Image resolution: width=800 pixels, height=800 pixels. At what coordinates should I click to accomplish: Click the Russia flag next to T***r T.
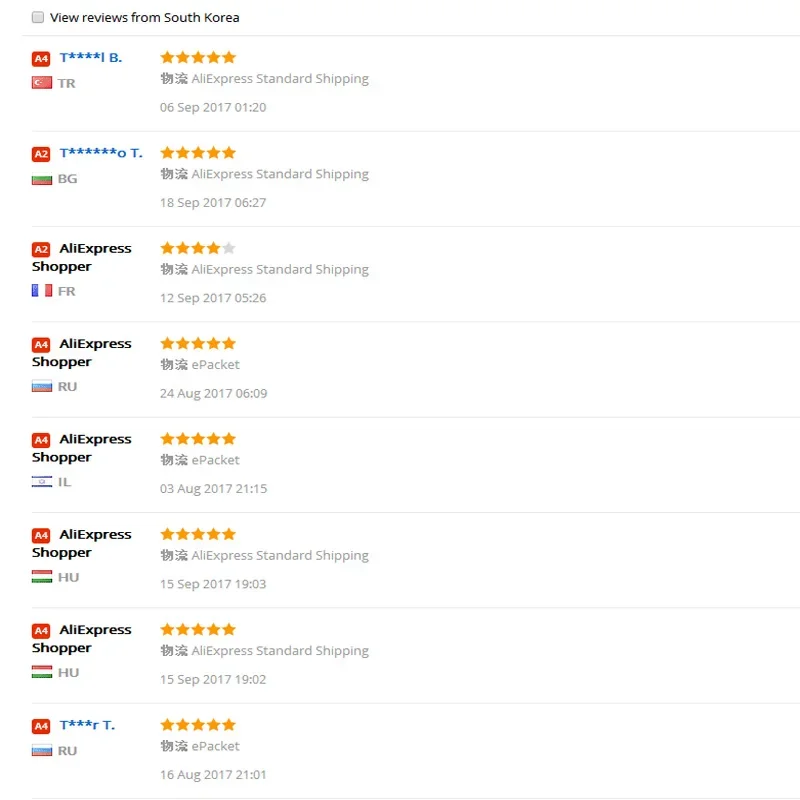tap(41, 750)
